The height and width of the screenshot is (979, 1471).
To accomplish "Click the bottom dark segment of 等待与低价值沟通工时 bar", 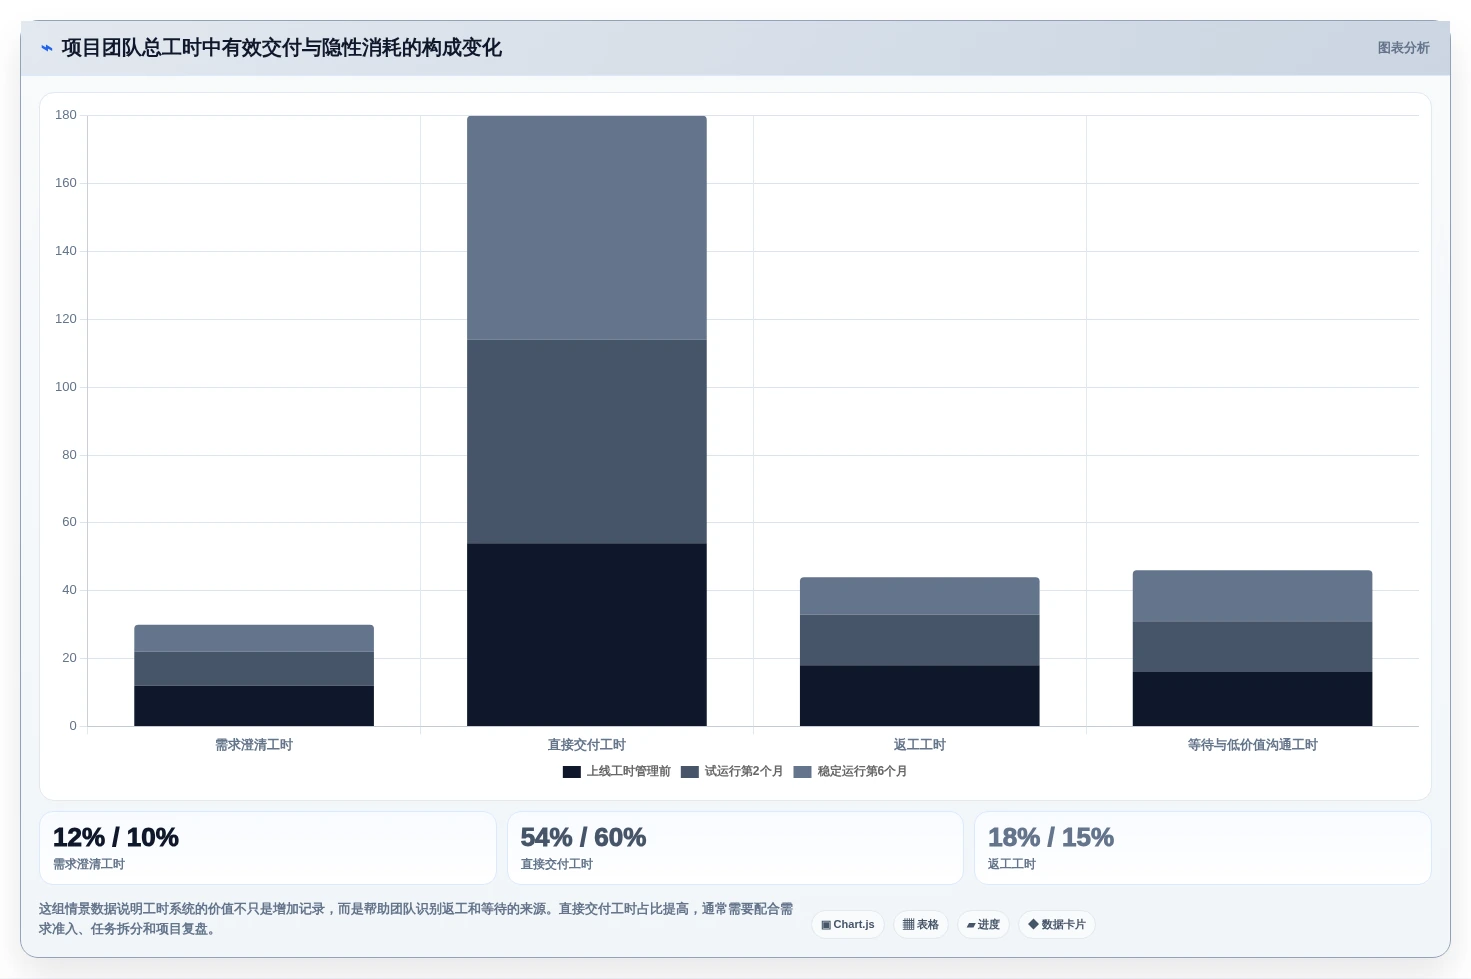I will coord(1253,699).
